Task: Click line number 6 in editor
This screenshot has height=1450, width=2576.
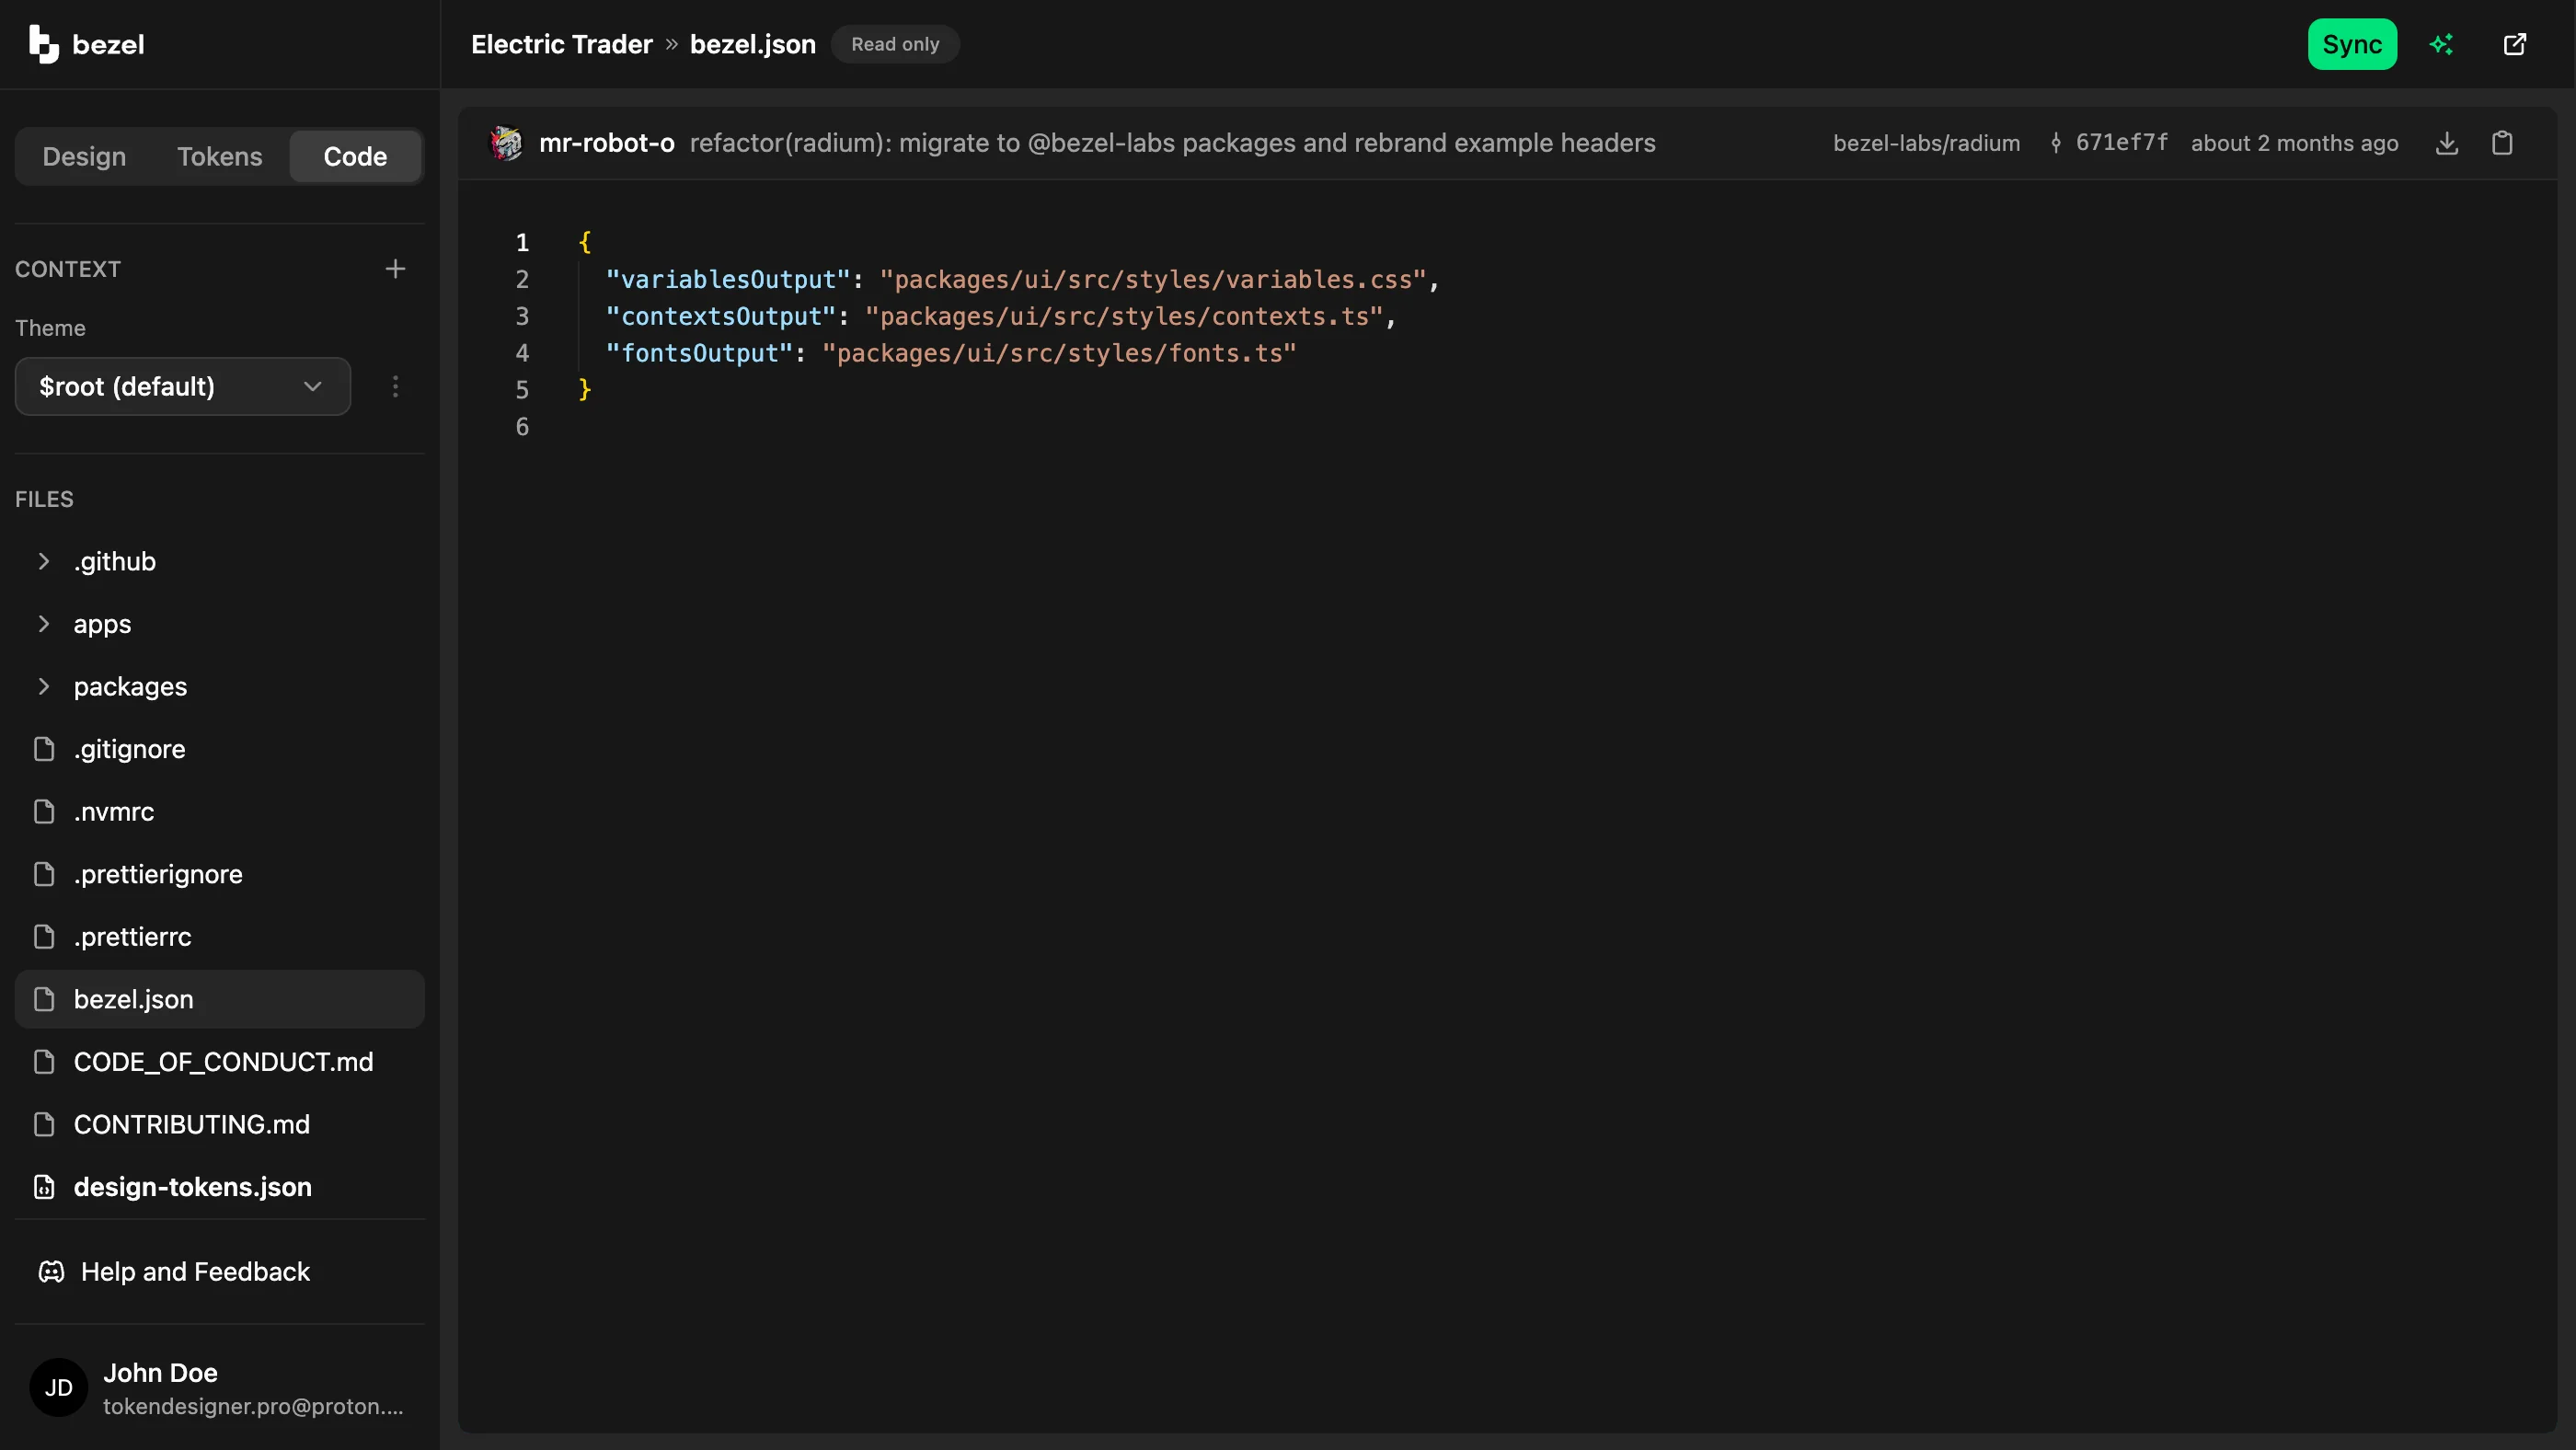Action: point(522,427)
